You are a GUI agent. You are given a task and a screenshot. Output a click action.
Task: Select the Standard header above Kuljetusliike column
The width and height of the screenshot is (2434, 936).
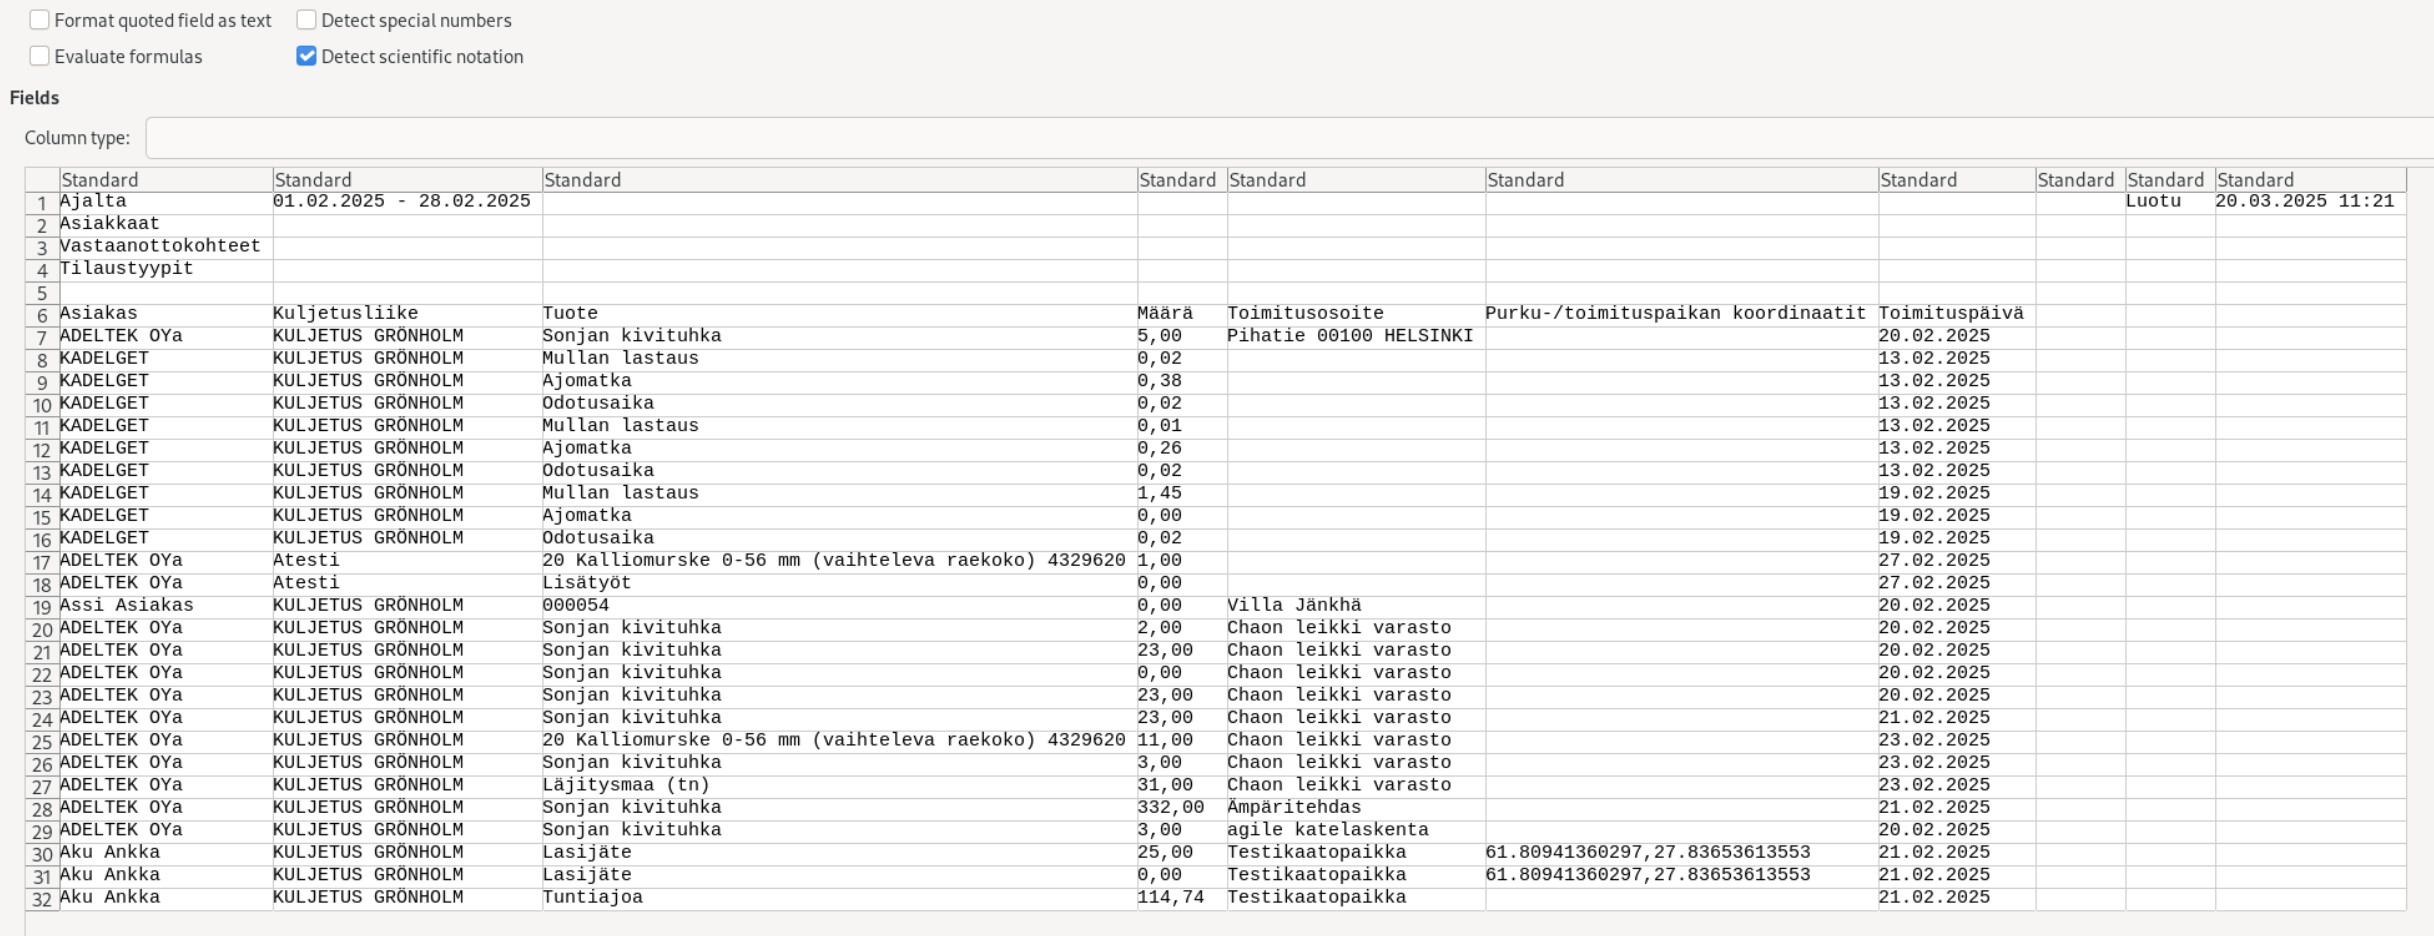point(406,180)
